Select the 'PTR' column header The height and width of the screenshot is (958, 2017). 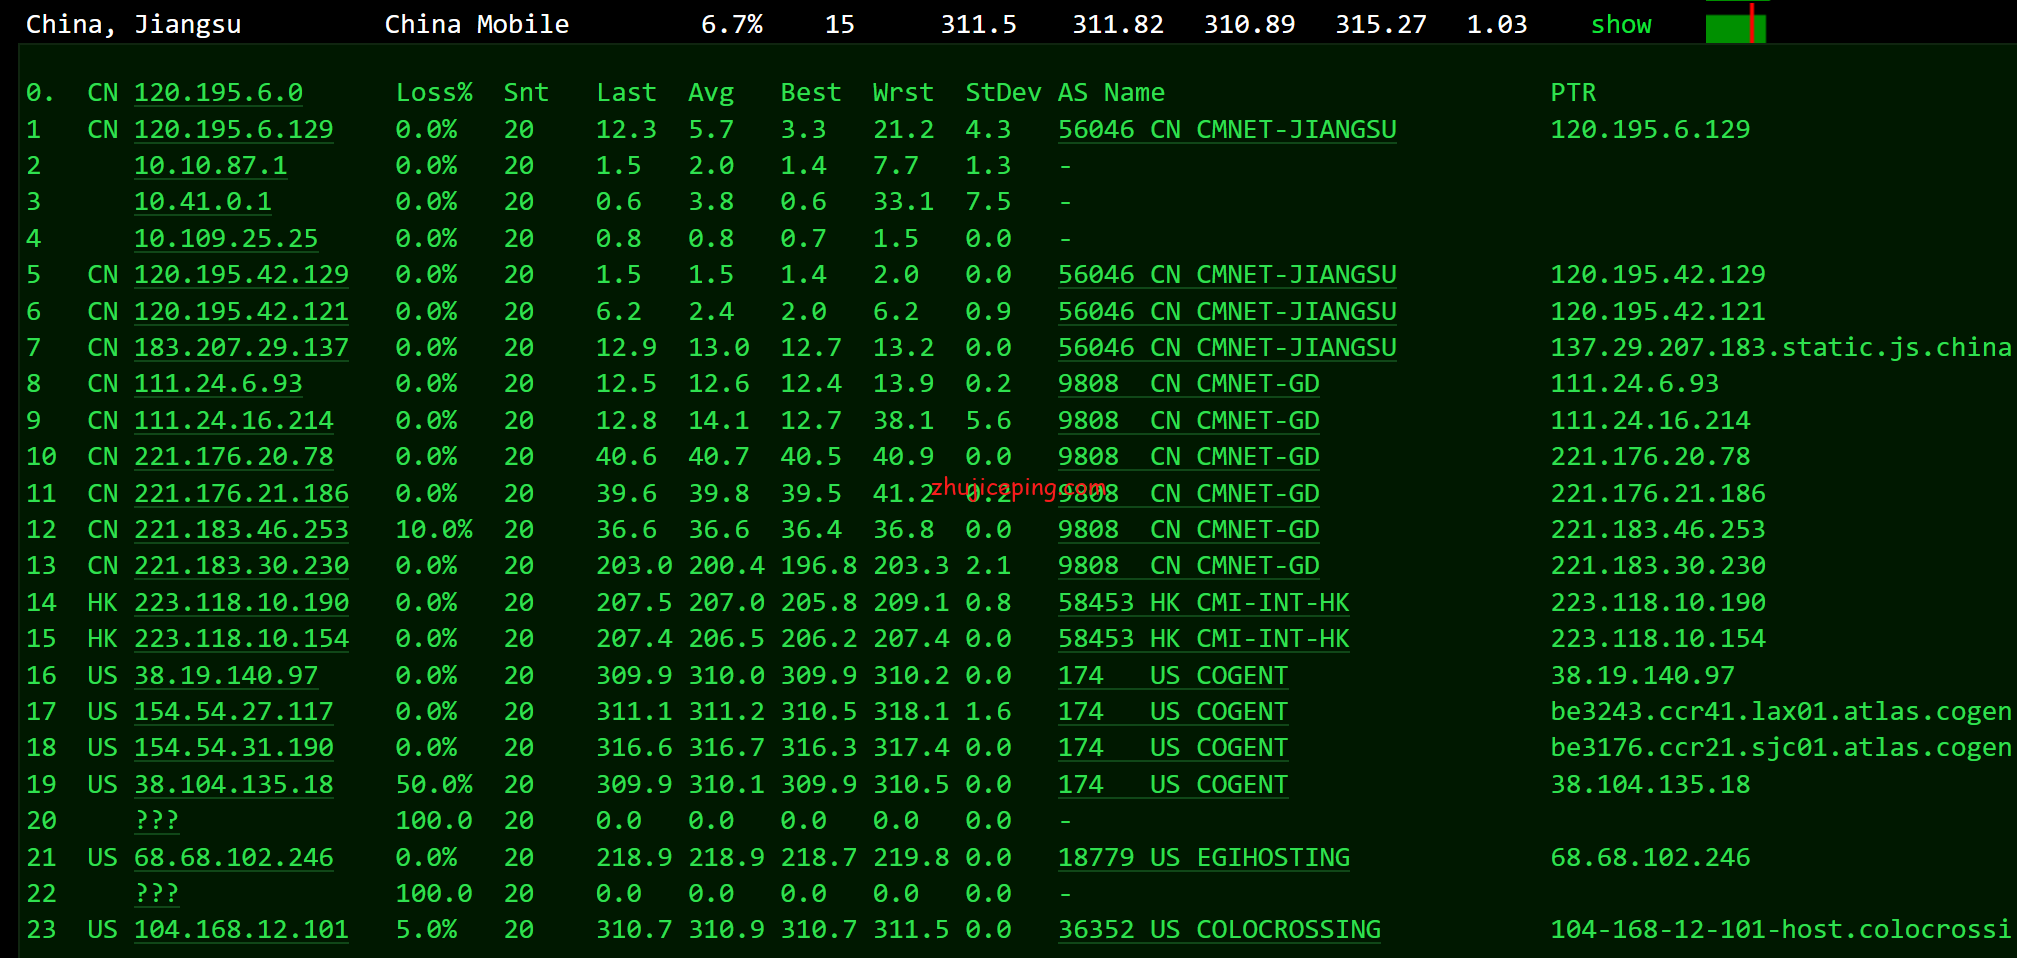1573,93
